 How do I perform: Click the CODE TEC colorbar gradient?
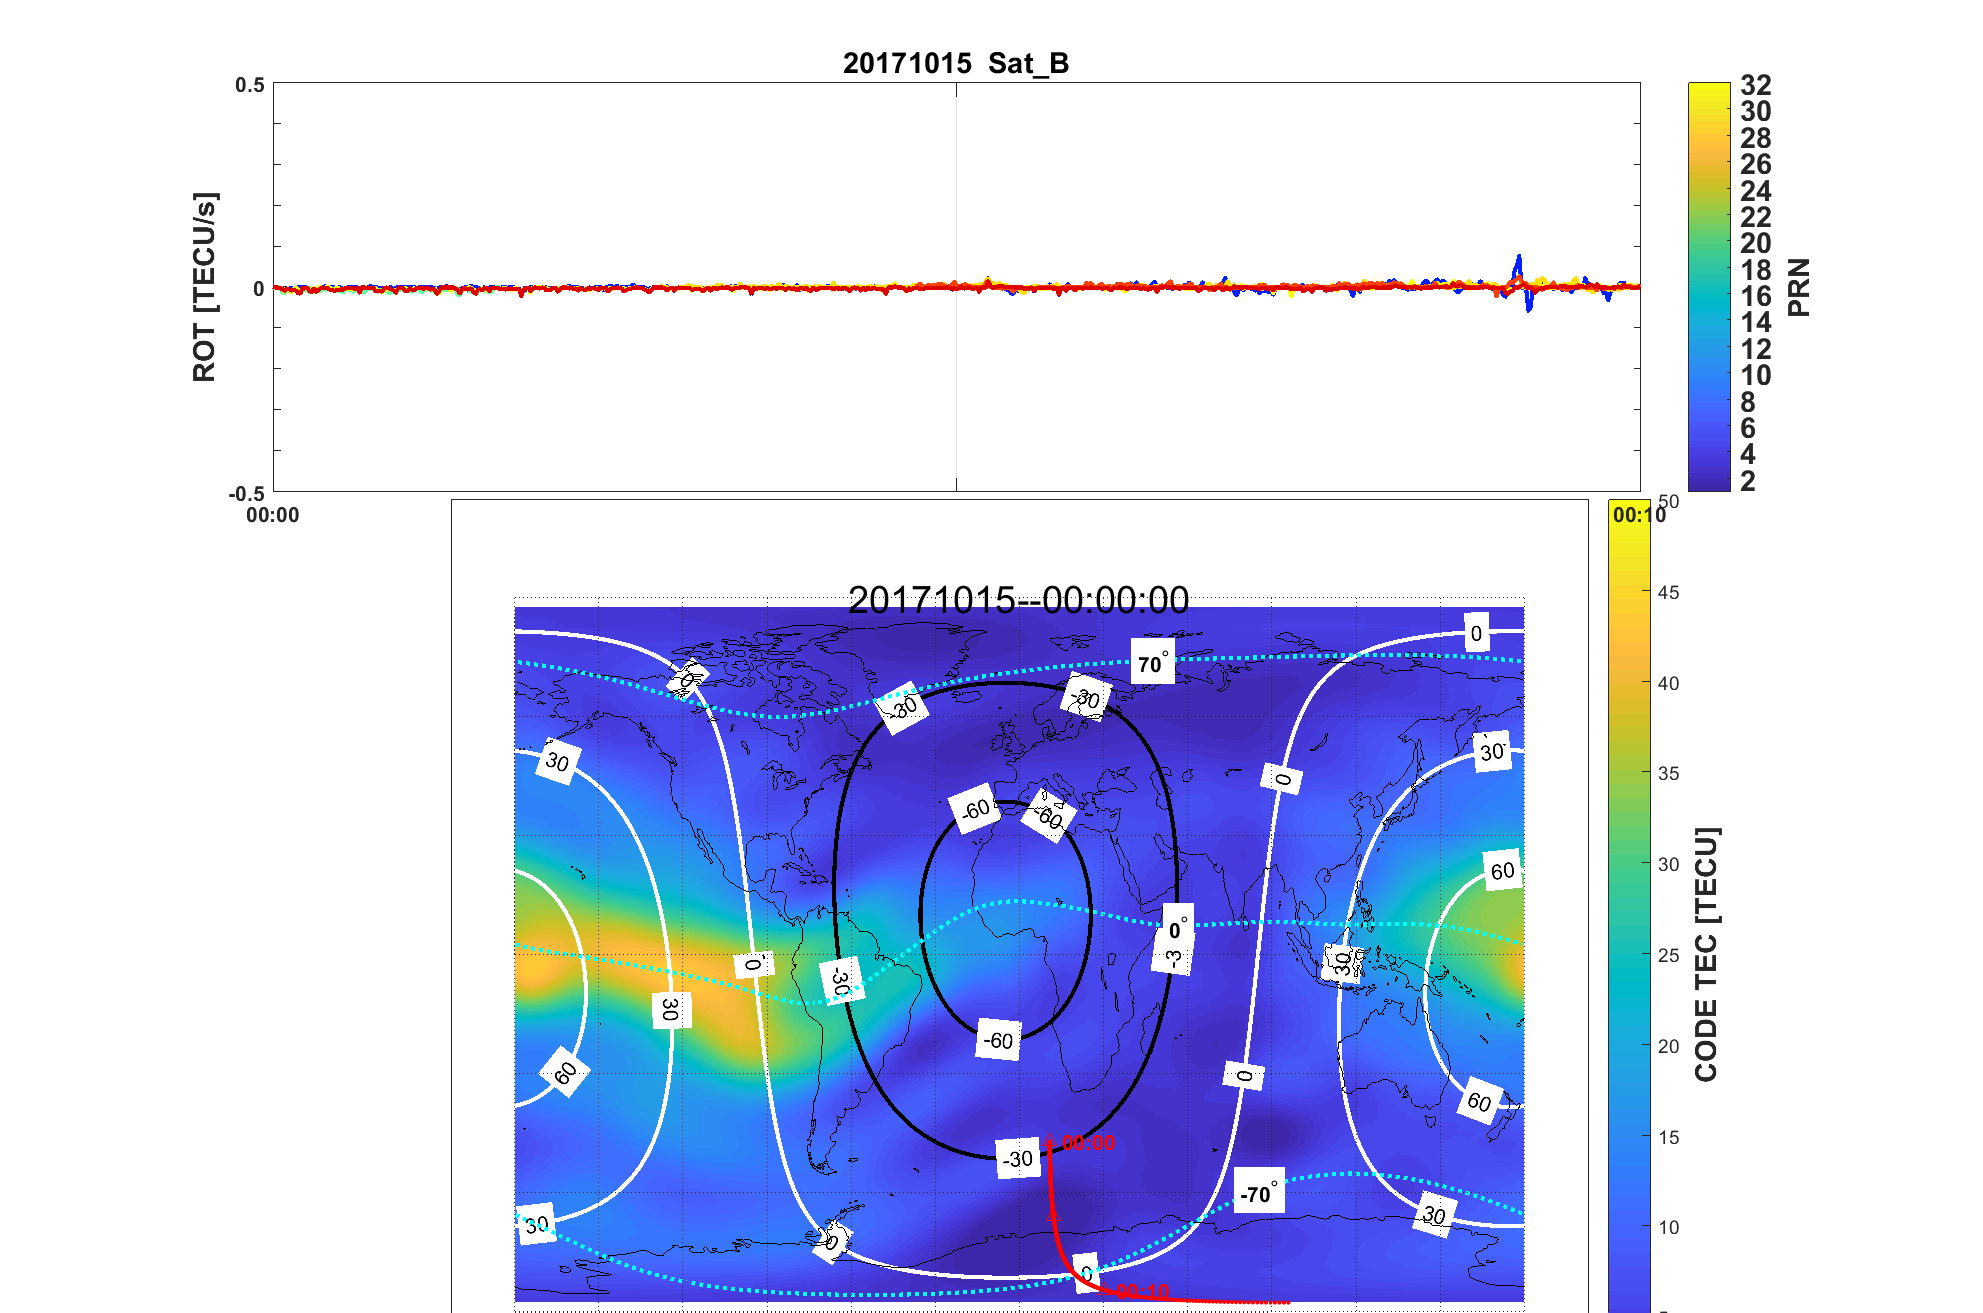[1628, 900]
